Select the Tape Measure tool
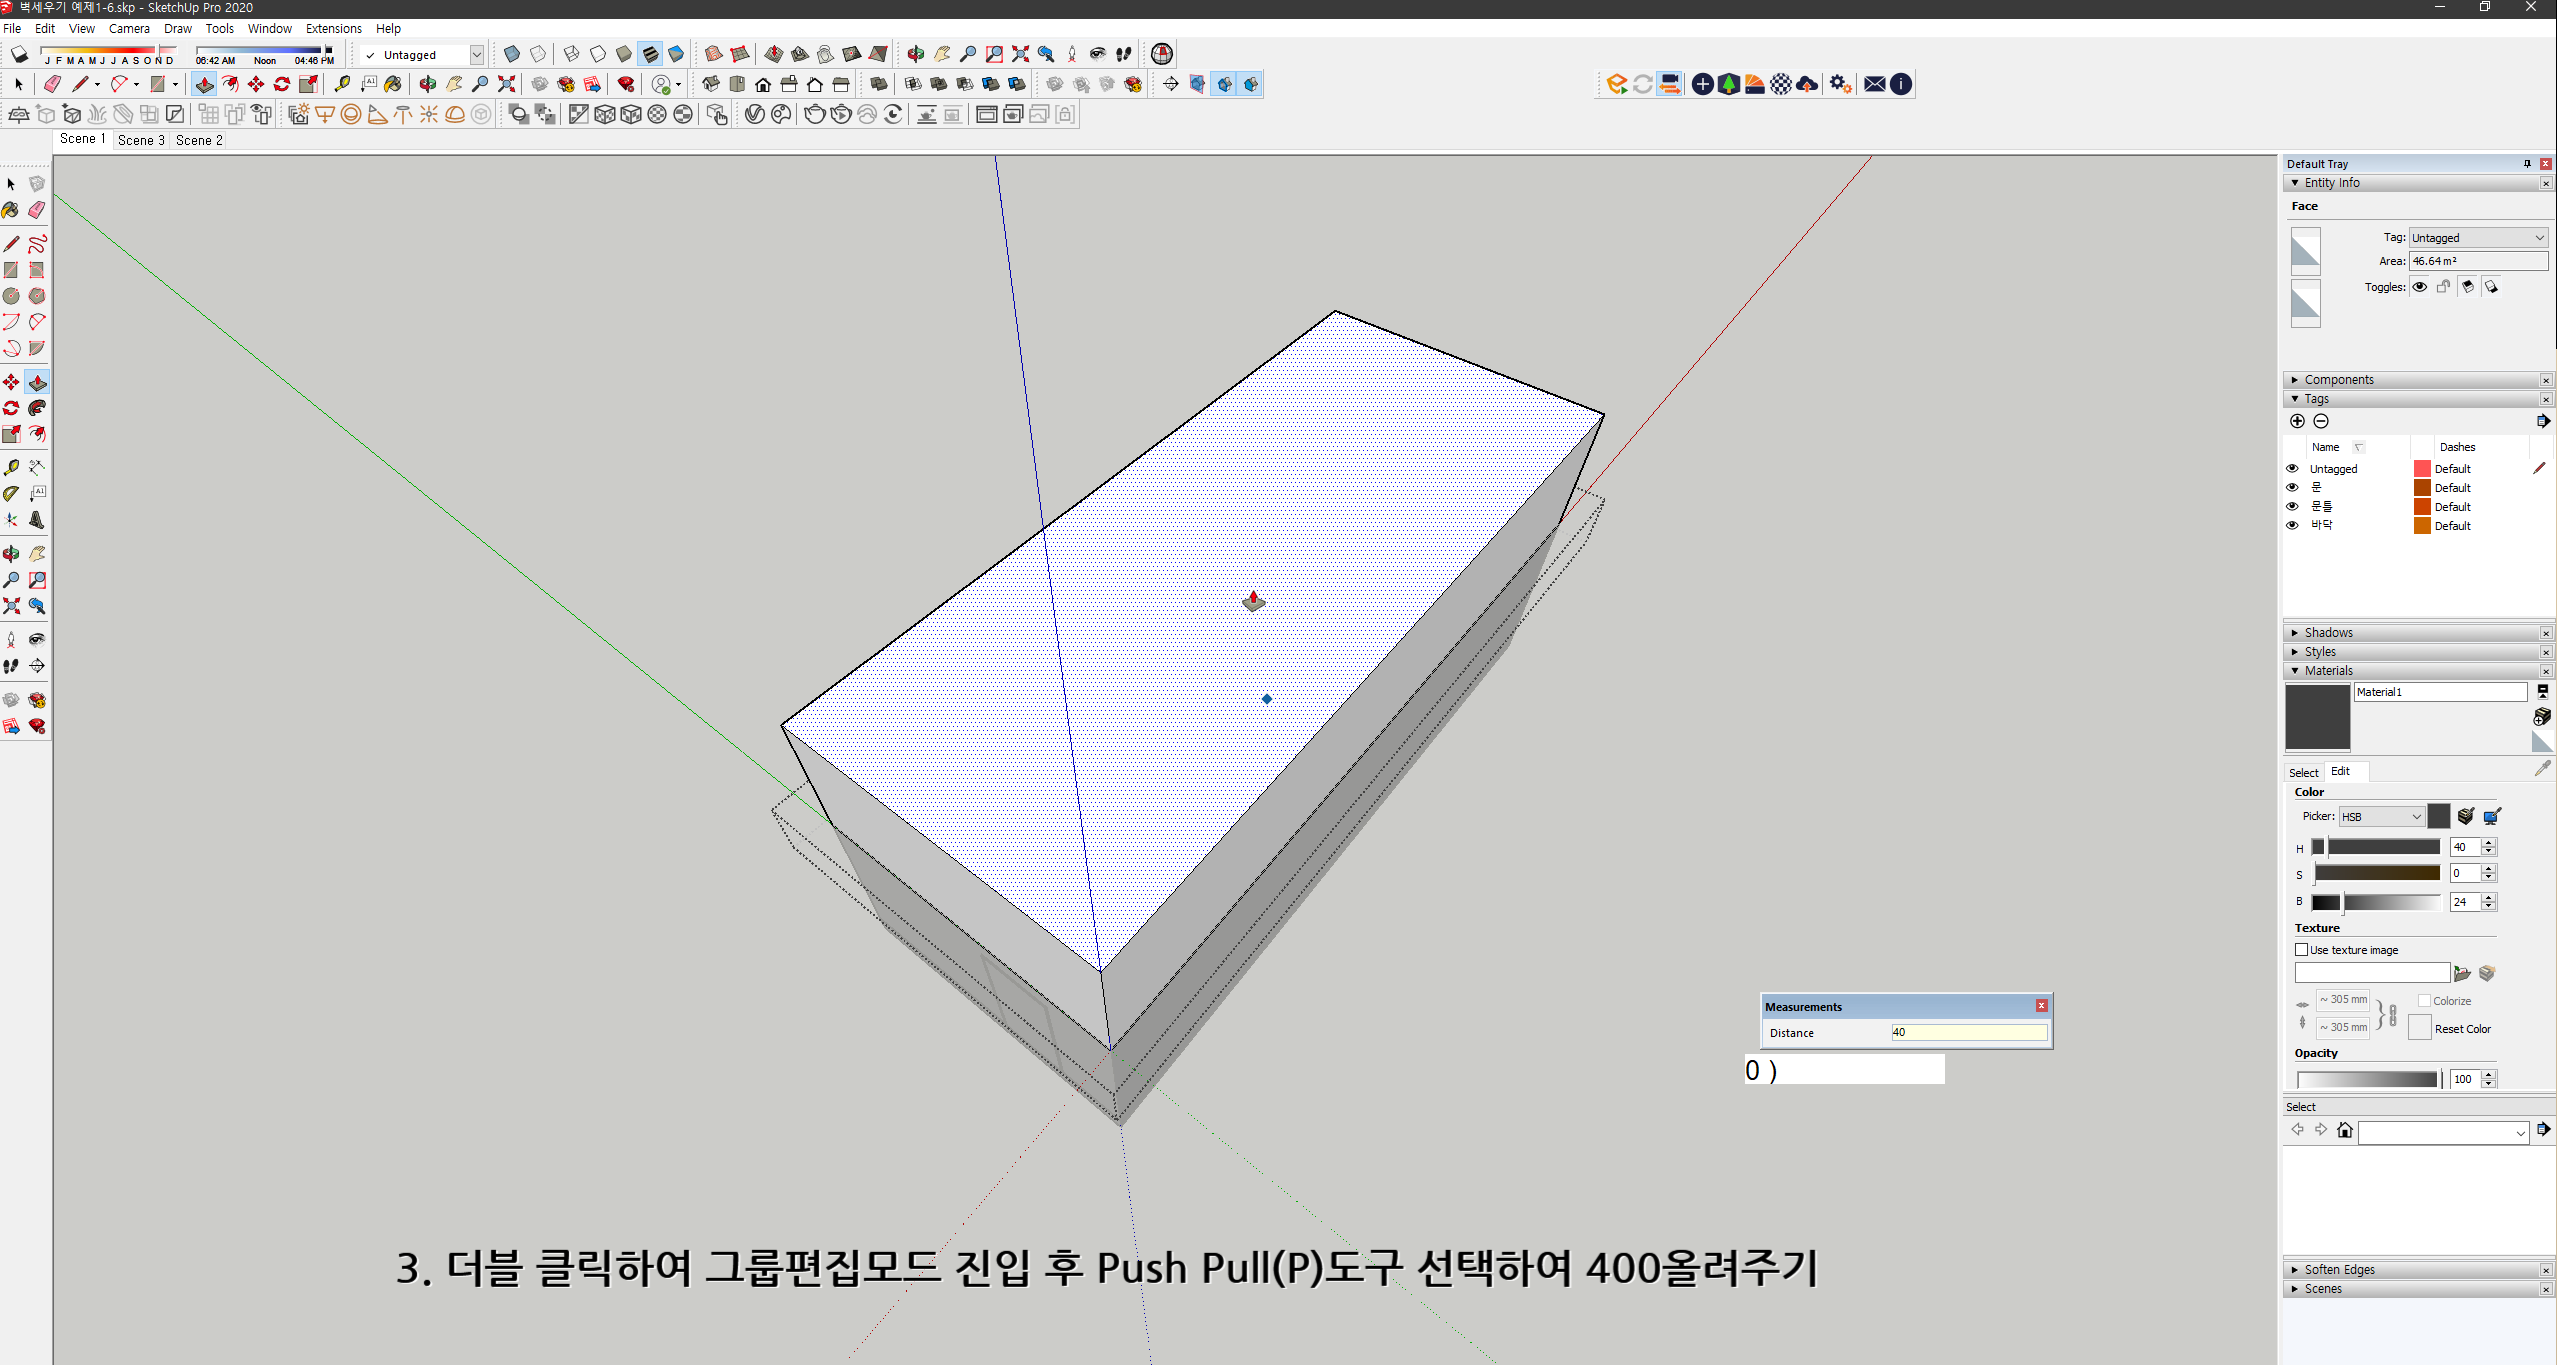Viewport: 2557px width, 1365px height. (x=12, y=467)
